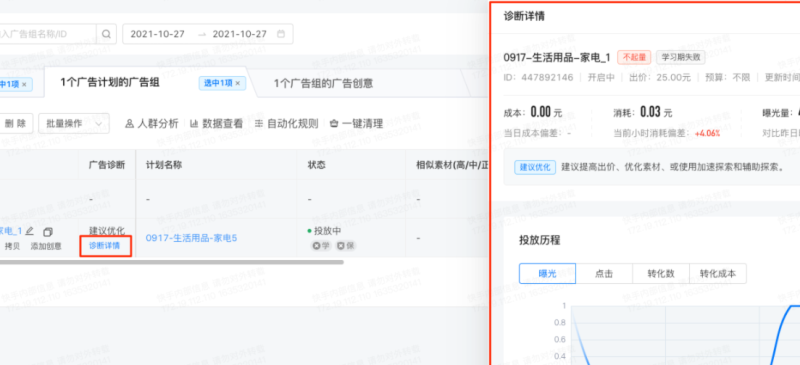Select the 转化成本 chart tab
This screenshot has width=800, height=365.
pyautogui.click(x=718, y=274)
